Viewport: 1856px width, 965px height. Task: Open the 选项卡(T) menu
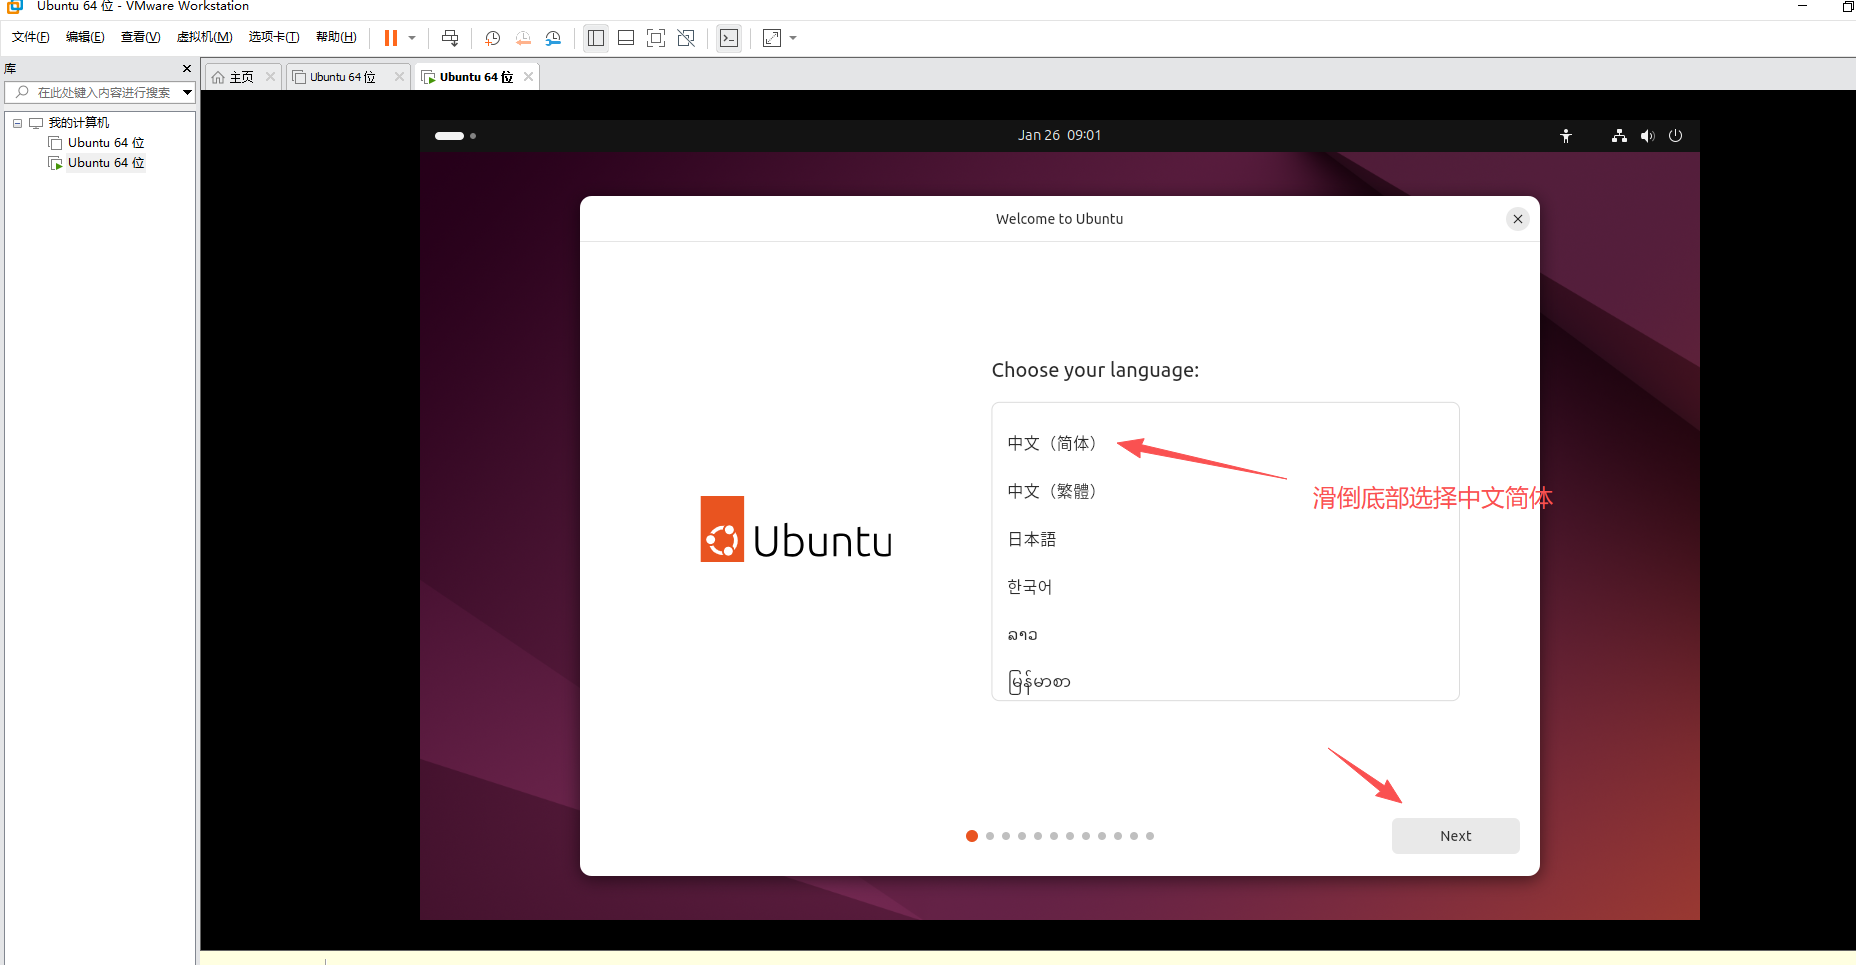pos(274,37)
